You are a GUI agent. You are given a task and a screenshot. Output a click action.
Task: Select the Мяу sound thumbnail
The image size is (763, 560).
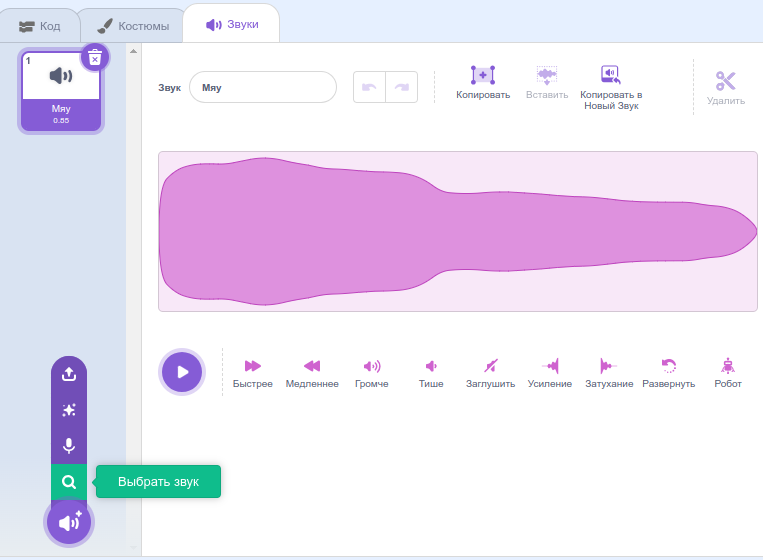[x=61, y=91]
